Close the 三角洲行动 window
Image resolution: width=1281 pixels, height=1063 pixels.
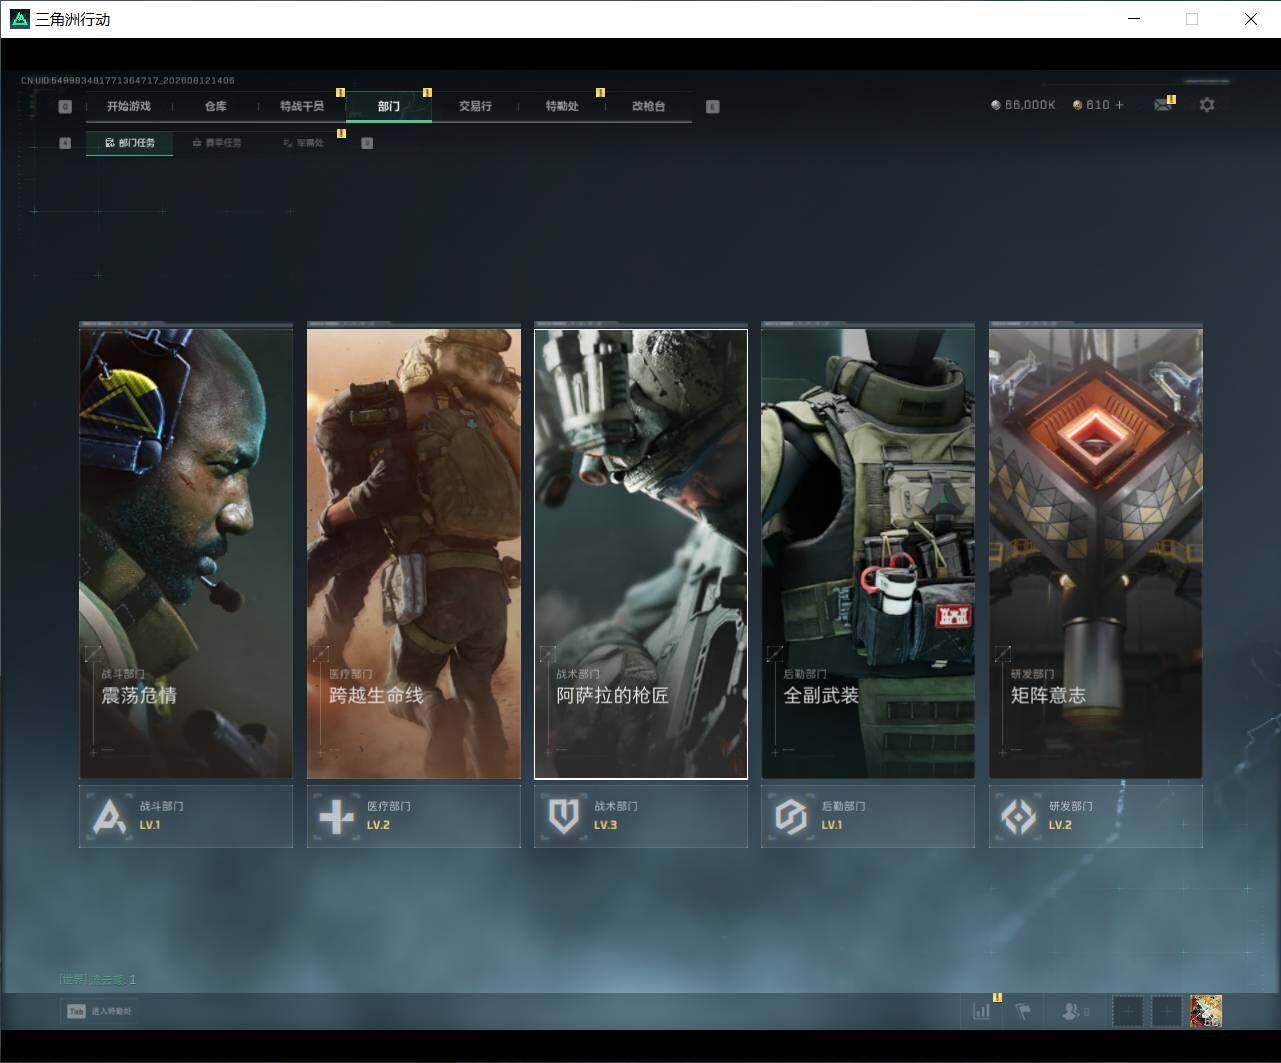point(1250,19)
